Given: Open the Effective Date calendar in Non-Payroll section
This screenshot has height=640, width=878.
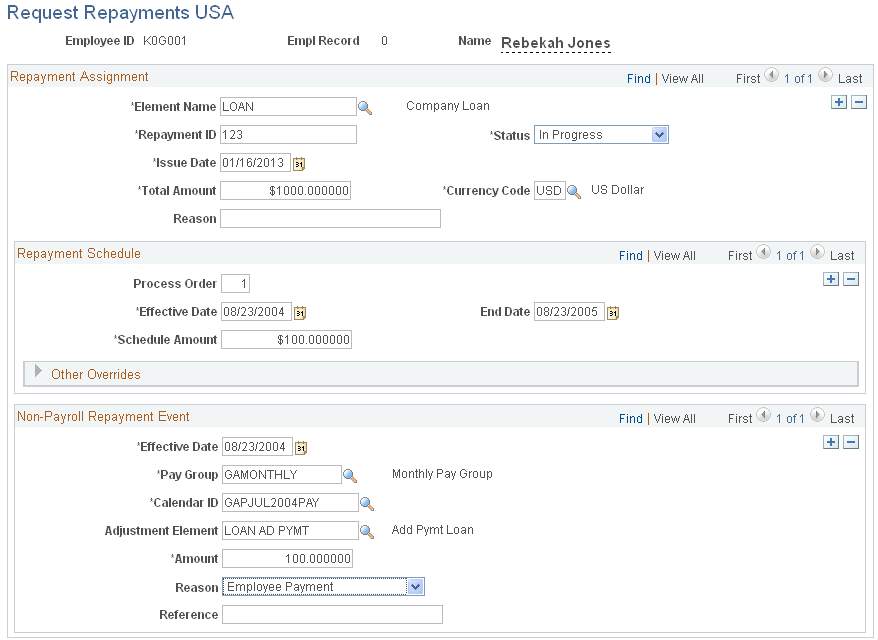Looking at the screenshot, I should click(x=300, y=446).
